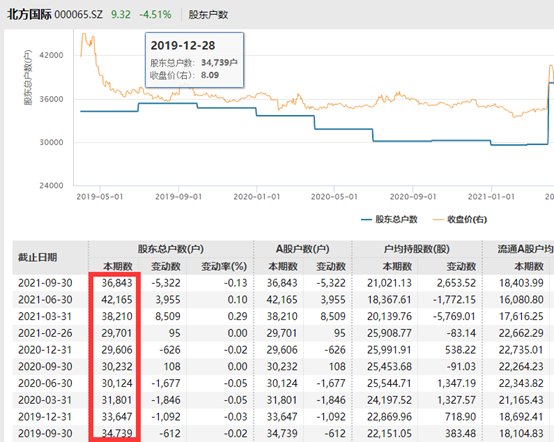Click the stock code 000065.SZ

click(78, 14)
